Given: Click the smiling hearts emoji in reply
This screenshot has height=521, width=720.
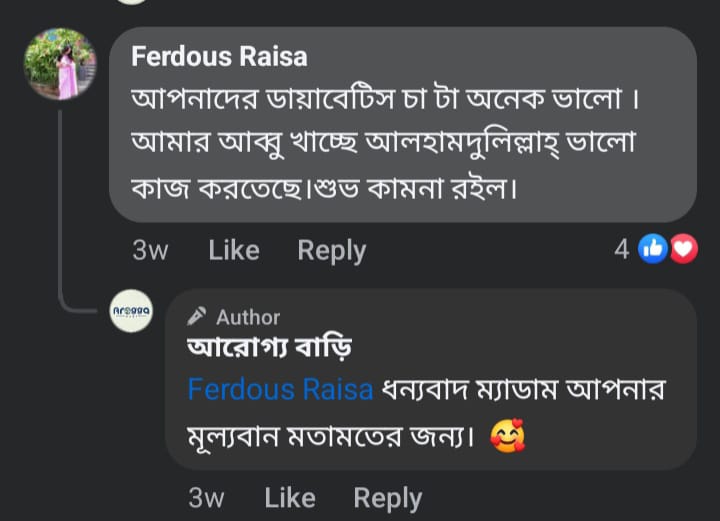Looking at the screenshot, I should point(508,438).
